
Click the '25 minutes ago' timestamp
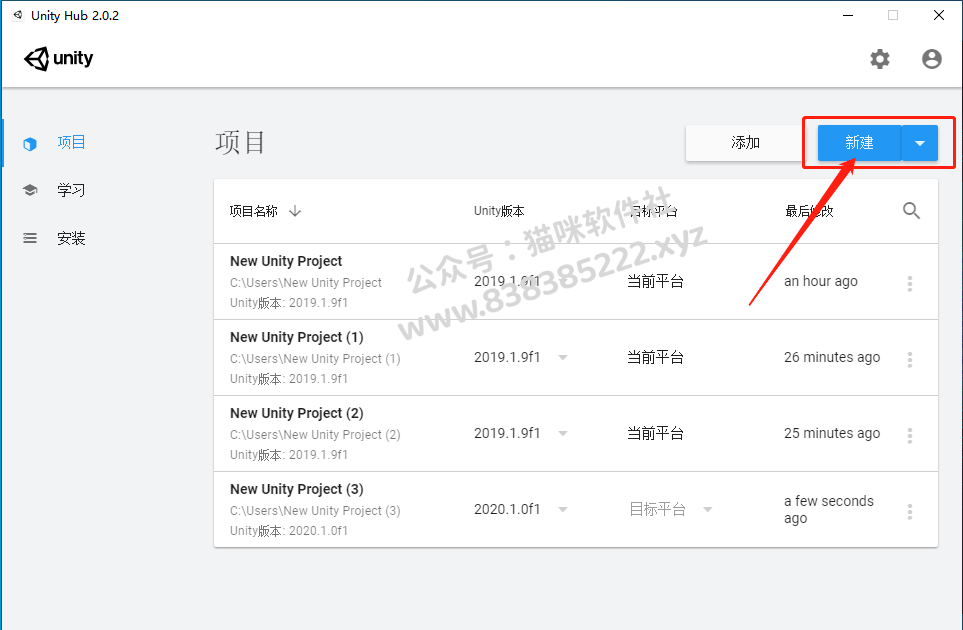coord(832,434)
